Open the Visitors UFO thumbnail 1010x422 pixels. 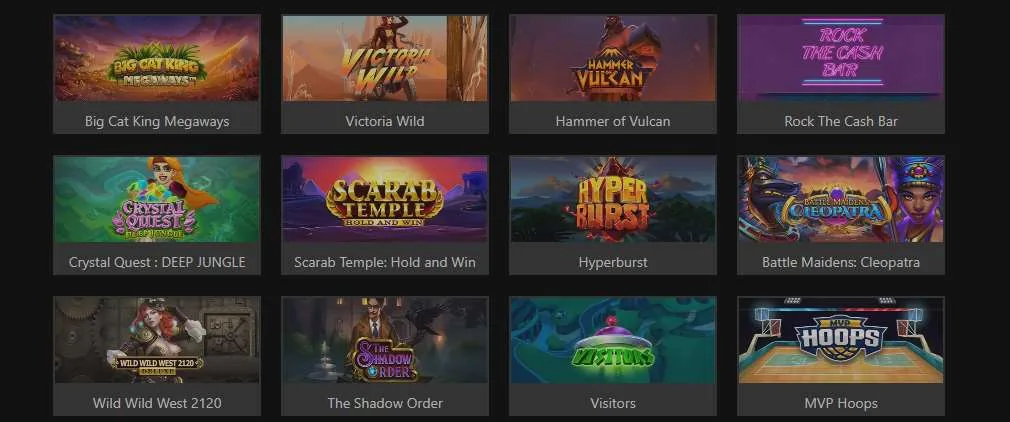(613, 340)
